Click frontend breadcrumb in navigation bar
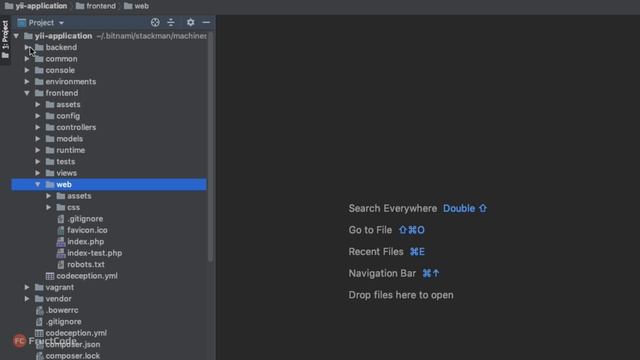This screenshot has height=360, width=640. 96,6
